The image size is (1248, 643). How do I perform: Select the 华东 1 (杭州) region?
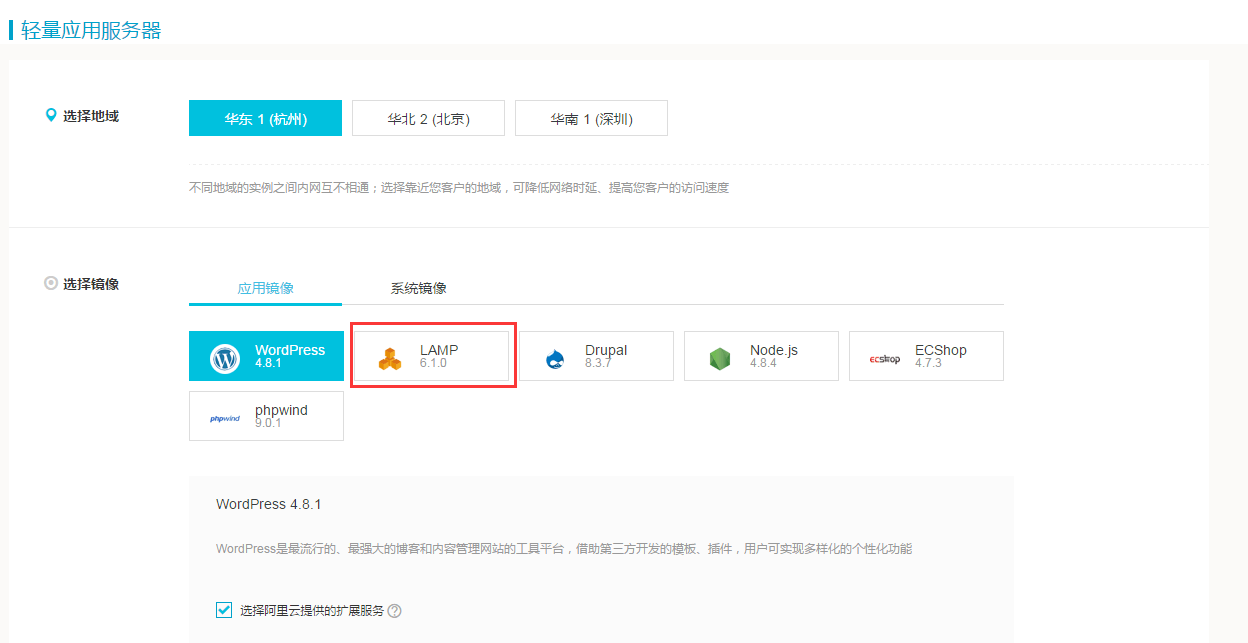point(265,118)
